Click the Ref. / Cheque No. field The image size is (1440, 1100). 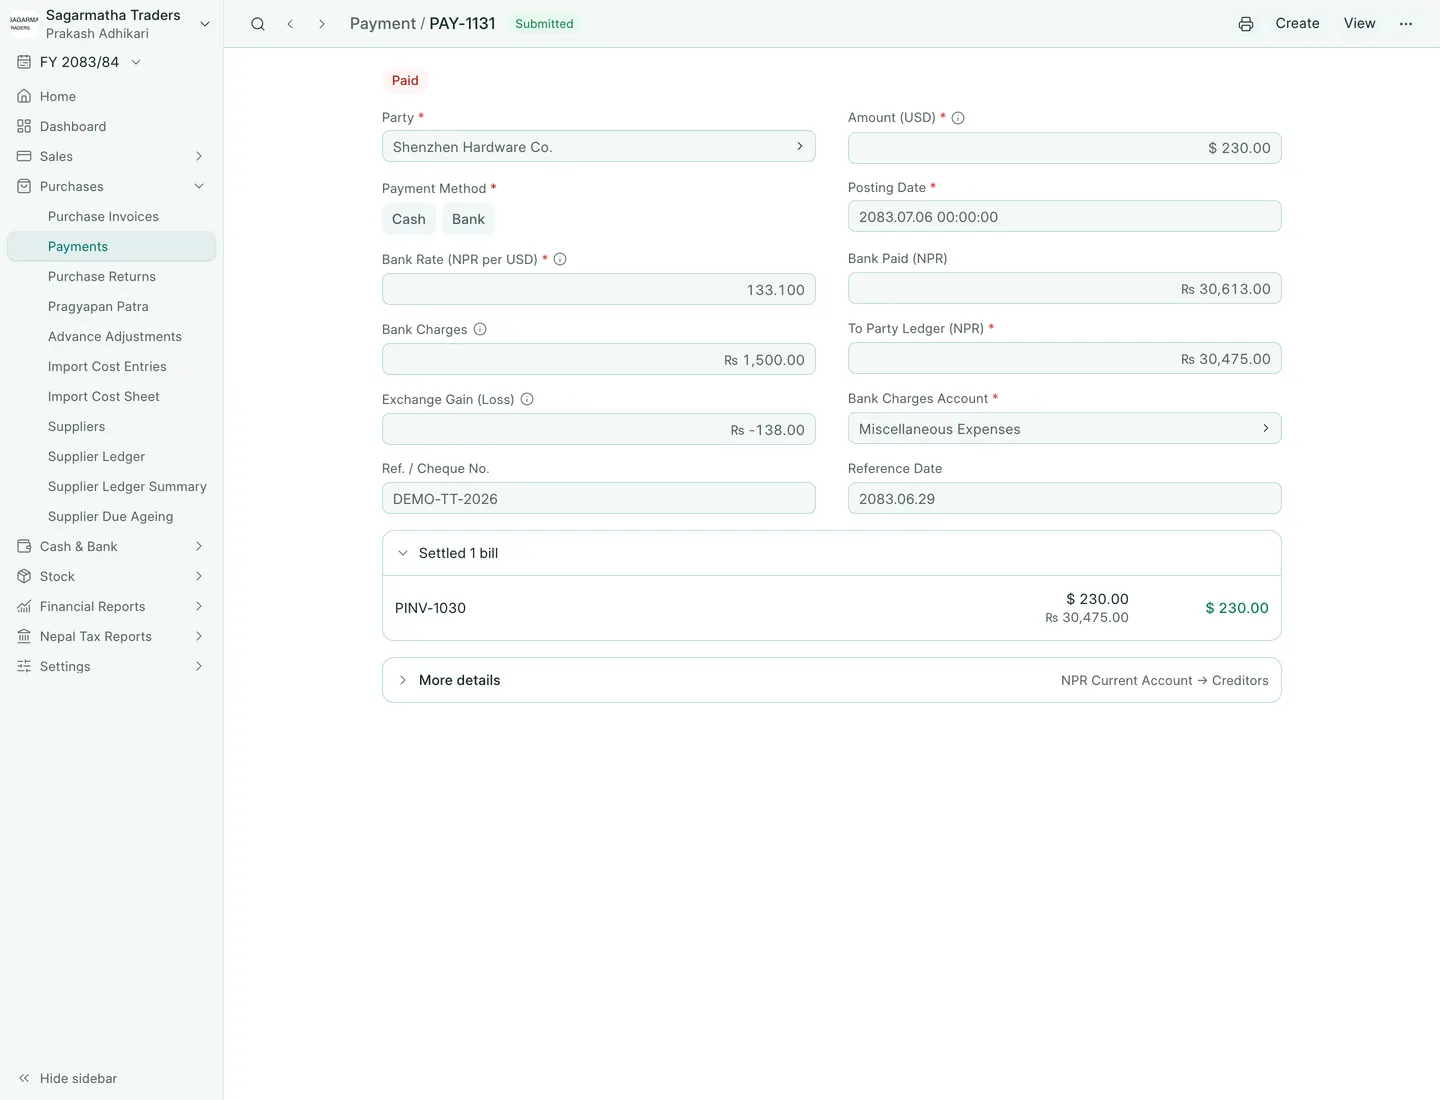[598, 499]
